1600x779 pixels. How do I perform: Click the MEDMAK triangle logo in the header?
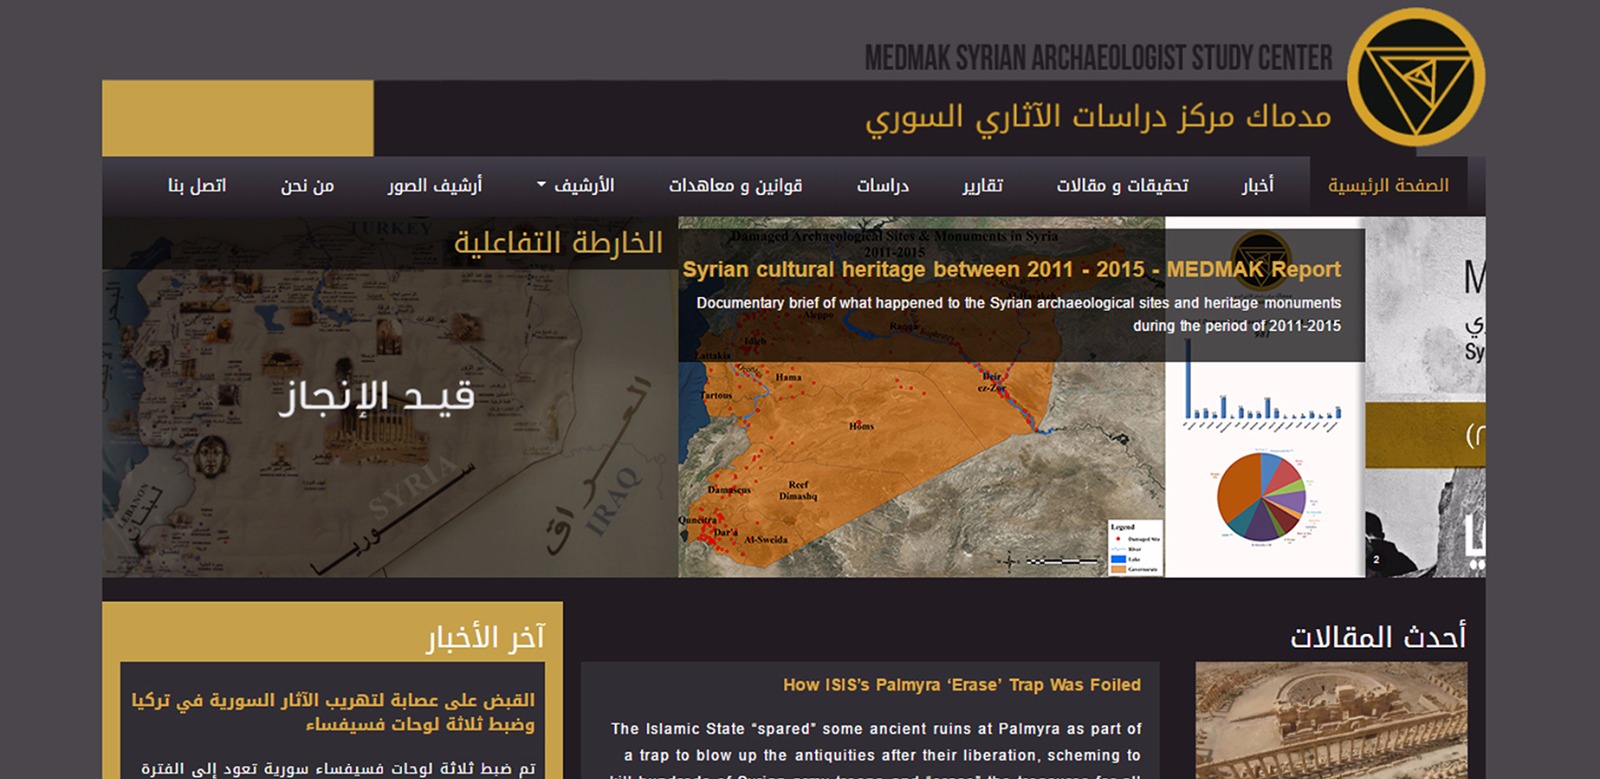1415,78
